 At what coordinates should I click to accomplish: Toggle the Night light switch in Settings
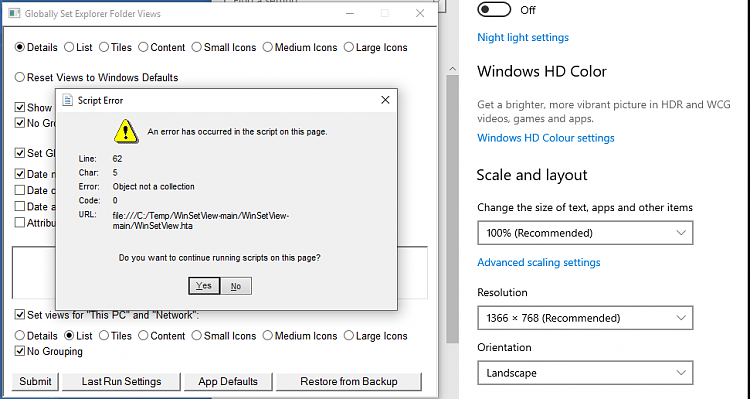[494, 10]
